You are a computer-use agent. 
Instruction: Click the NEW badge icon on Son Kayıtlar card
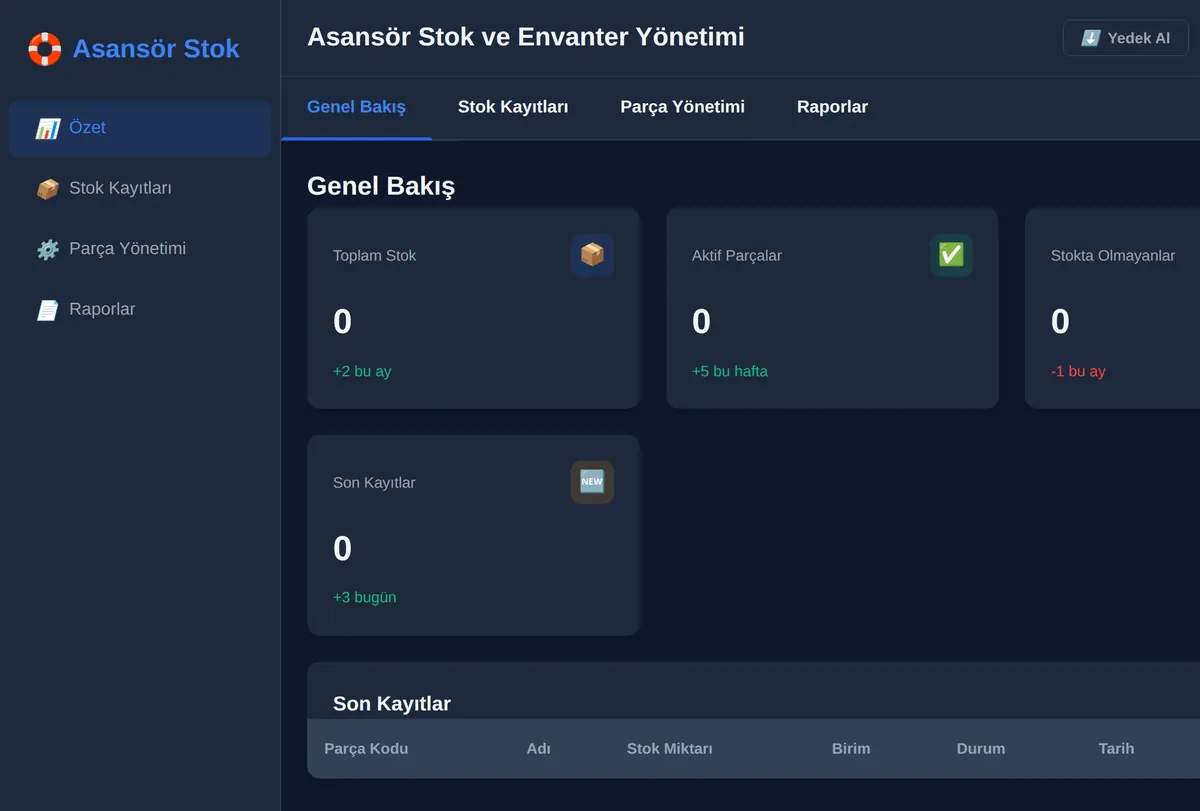pyautogui.click(x=592, y=482)
